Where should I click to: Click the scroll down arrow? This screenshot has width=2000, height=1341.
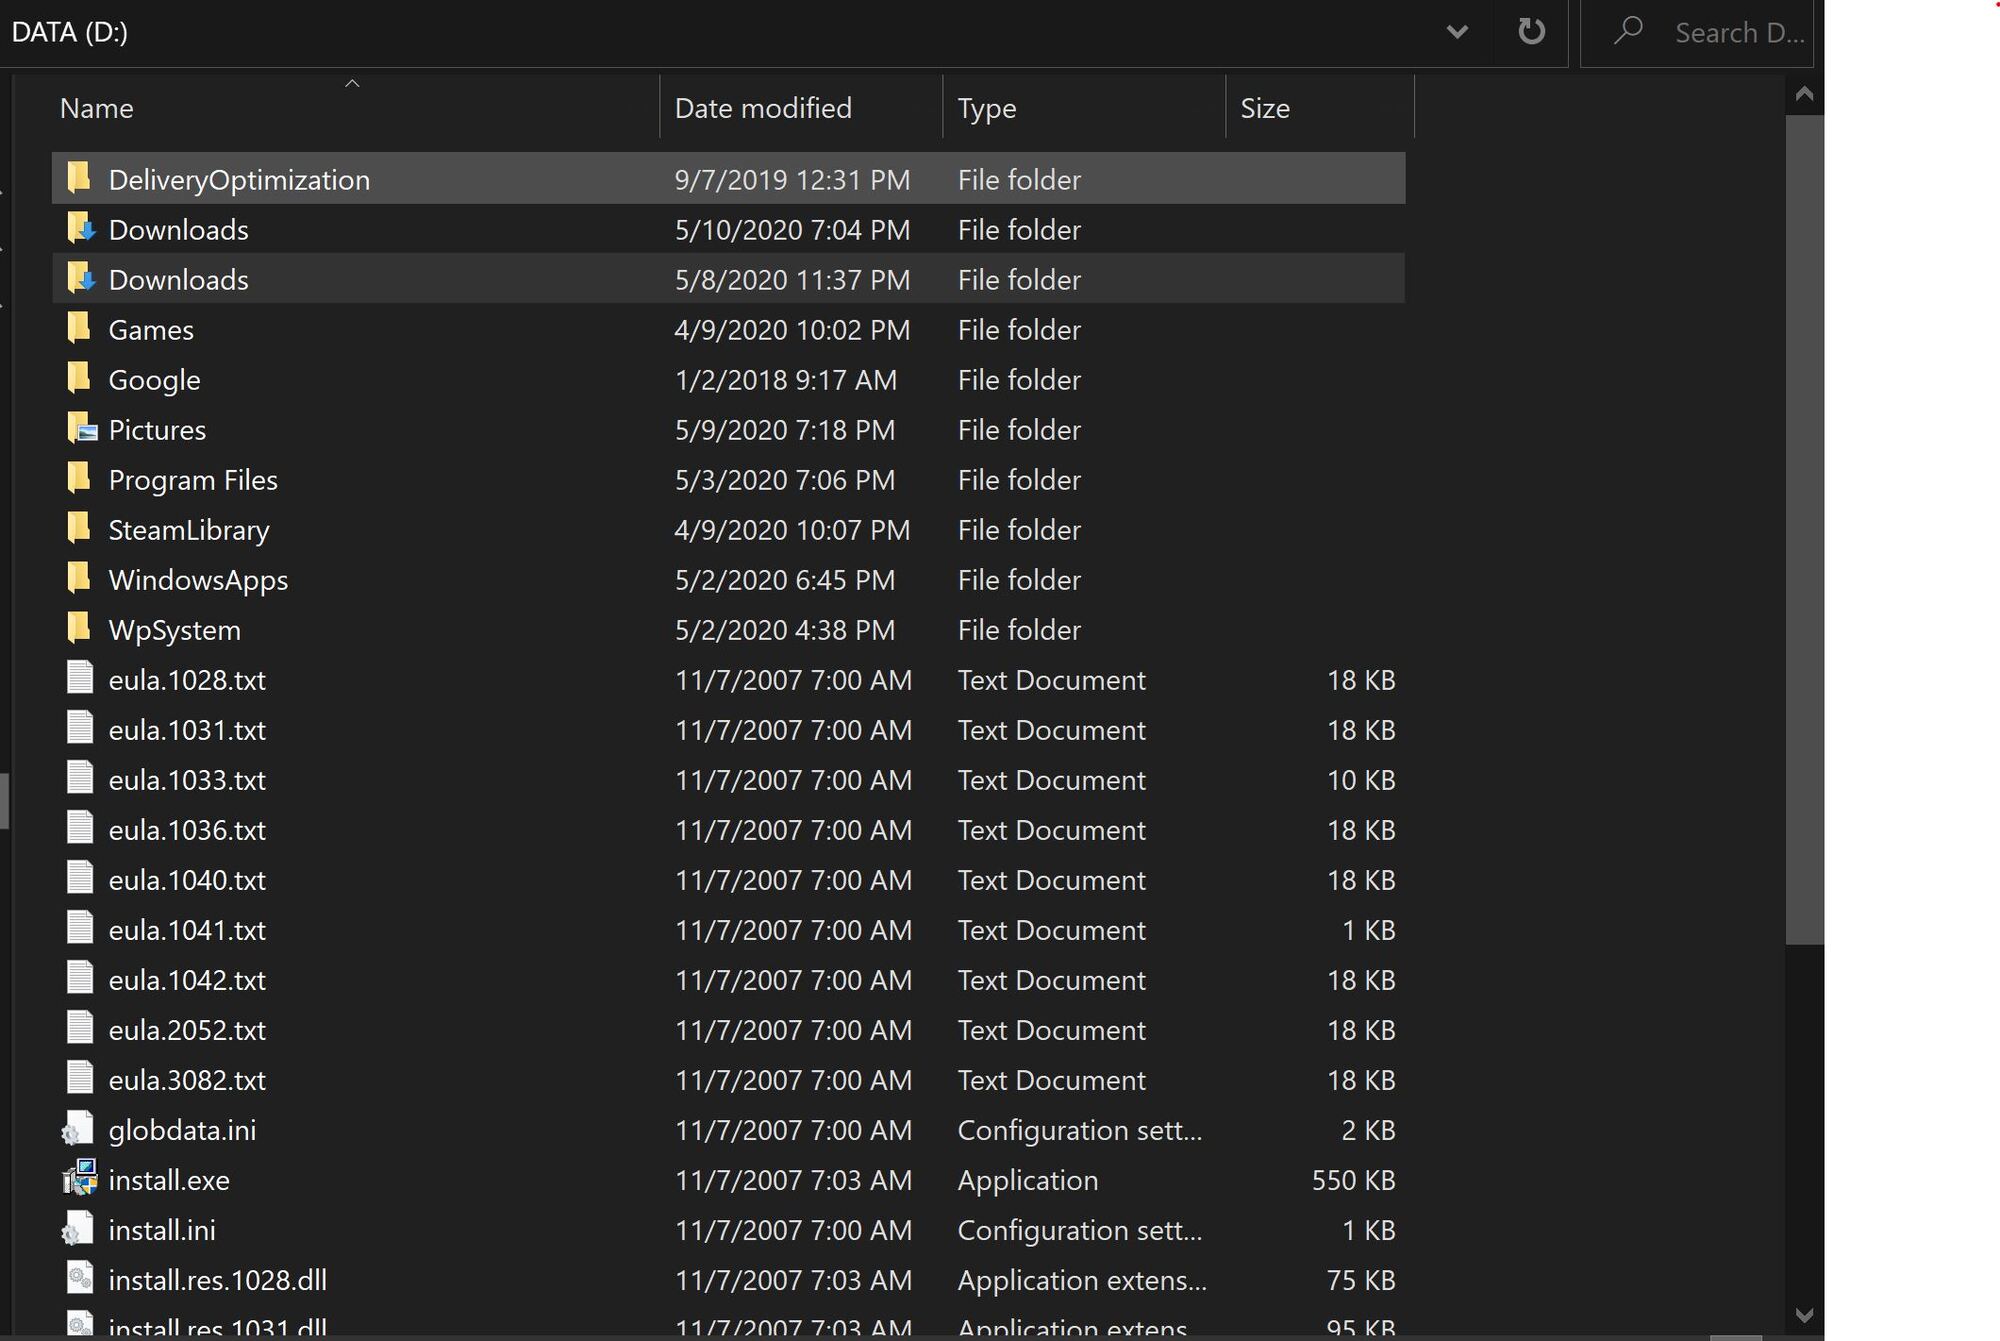[1804, 1315]
